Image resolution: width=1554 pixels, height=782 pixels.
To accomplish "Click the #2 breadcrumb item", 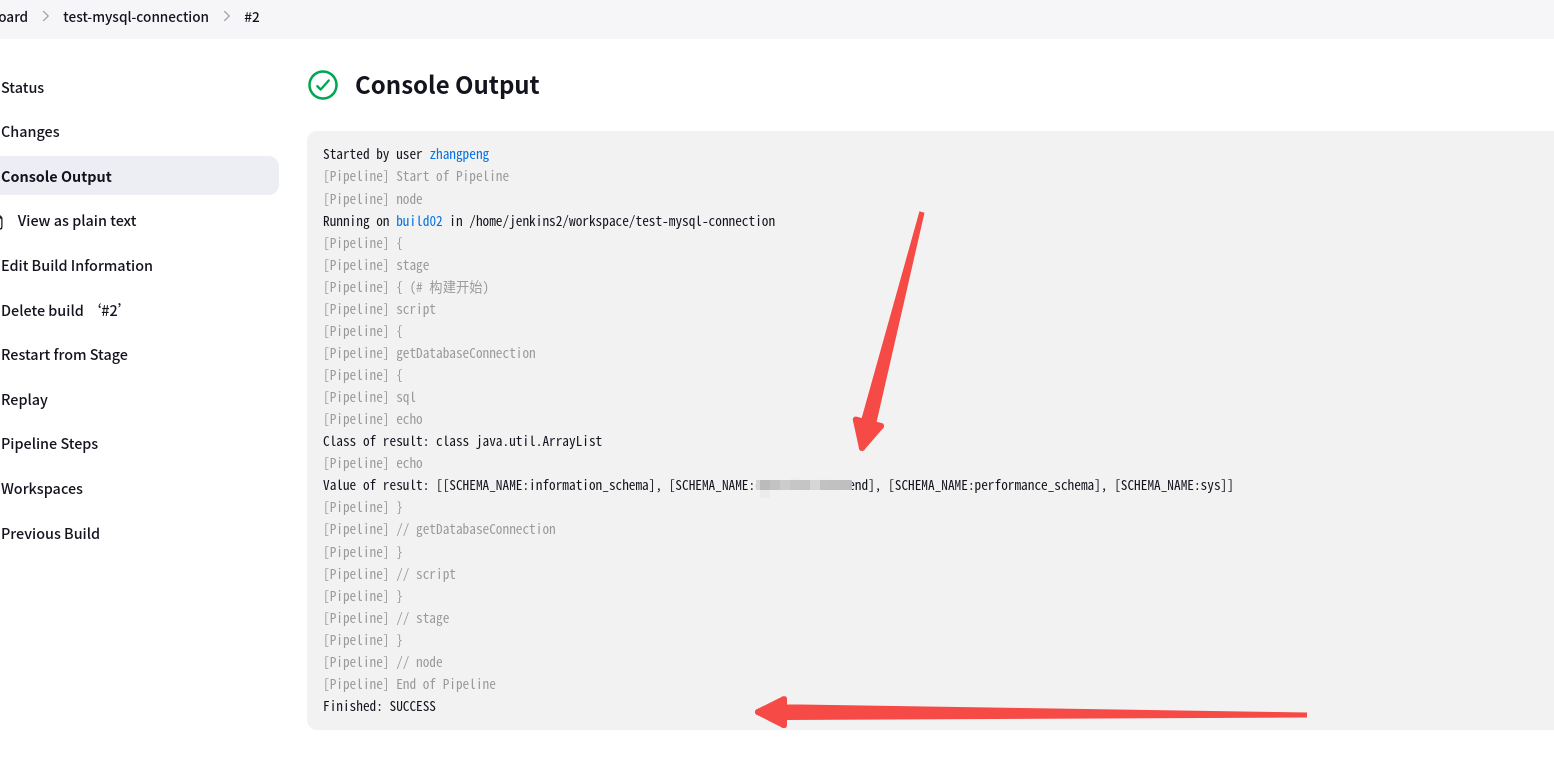I will tap(251, 16).
